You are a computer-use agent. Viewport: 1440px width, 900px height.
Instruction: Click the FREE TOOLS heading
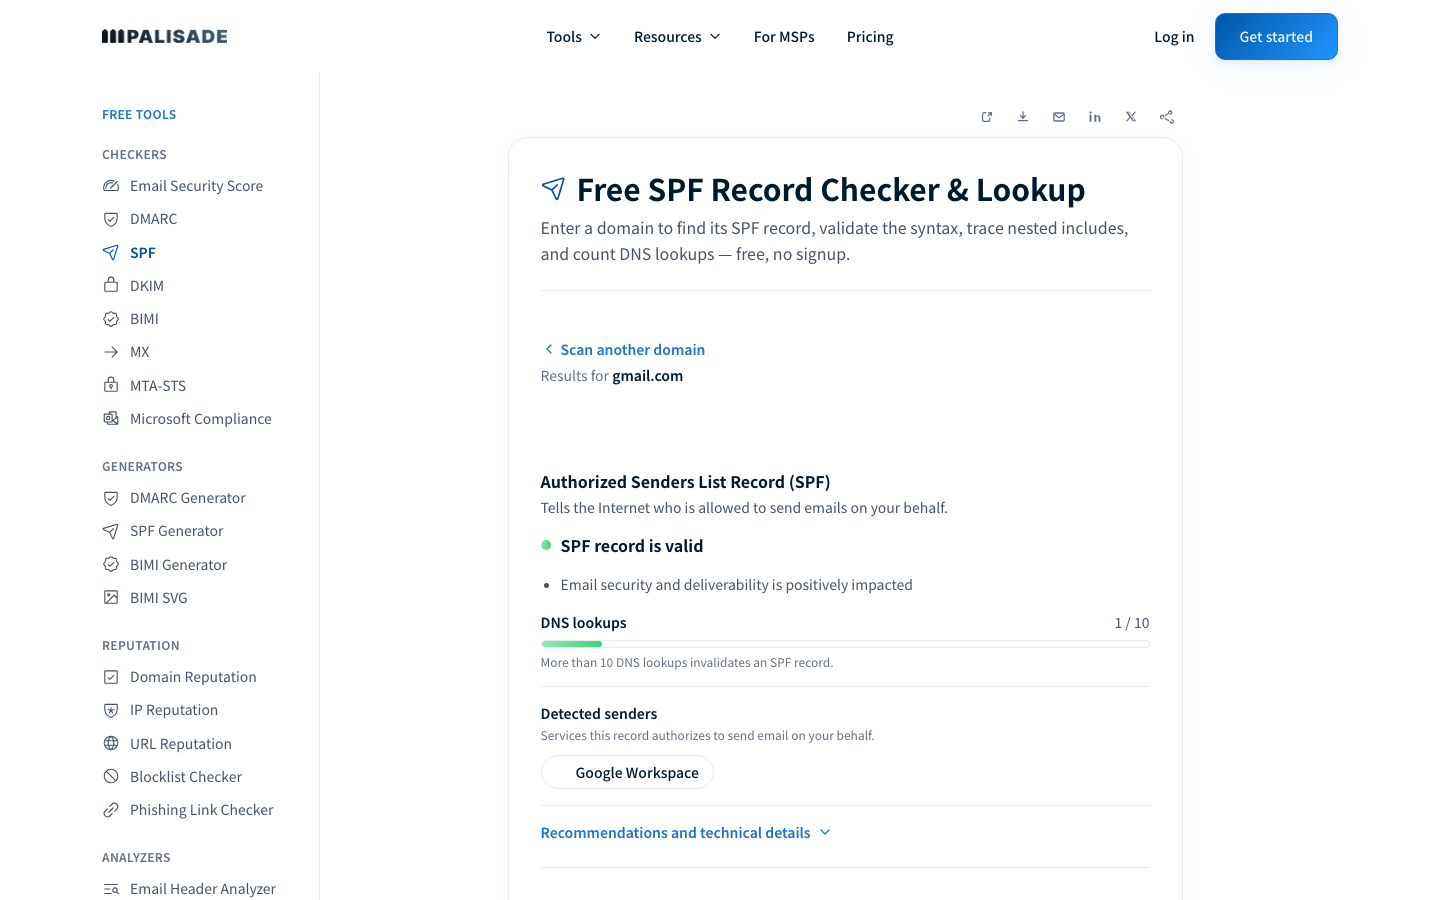(139, 115)
